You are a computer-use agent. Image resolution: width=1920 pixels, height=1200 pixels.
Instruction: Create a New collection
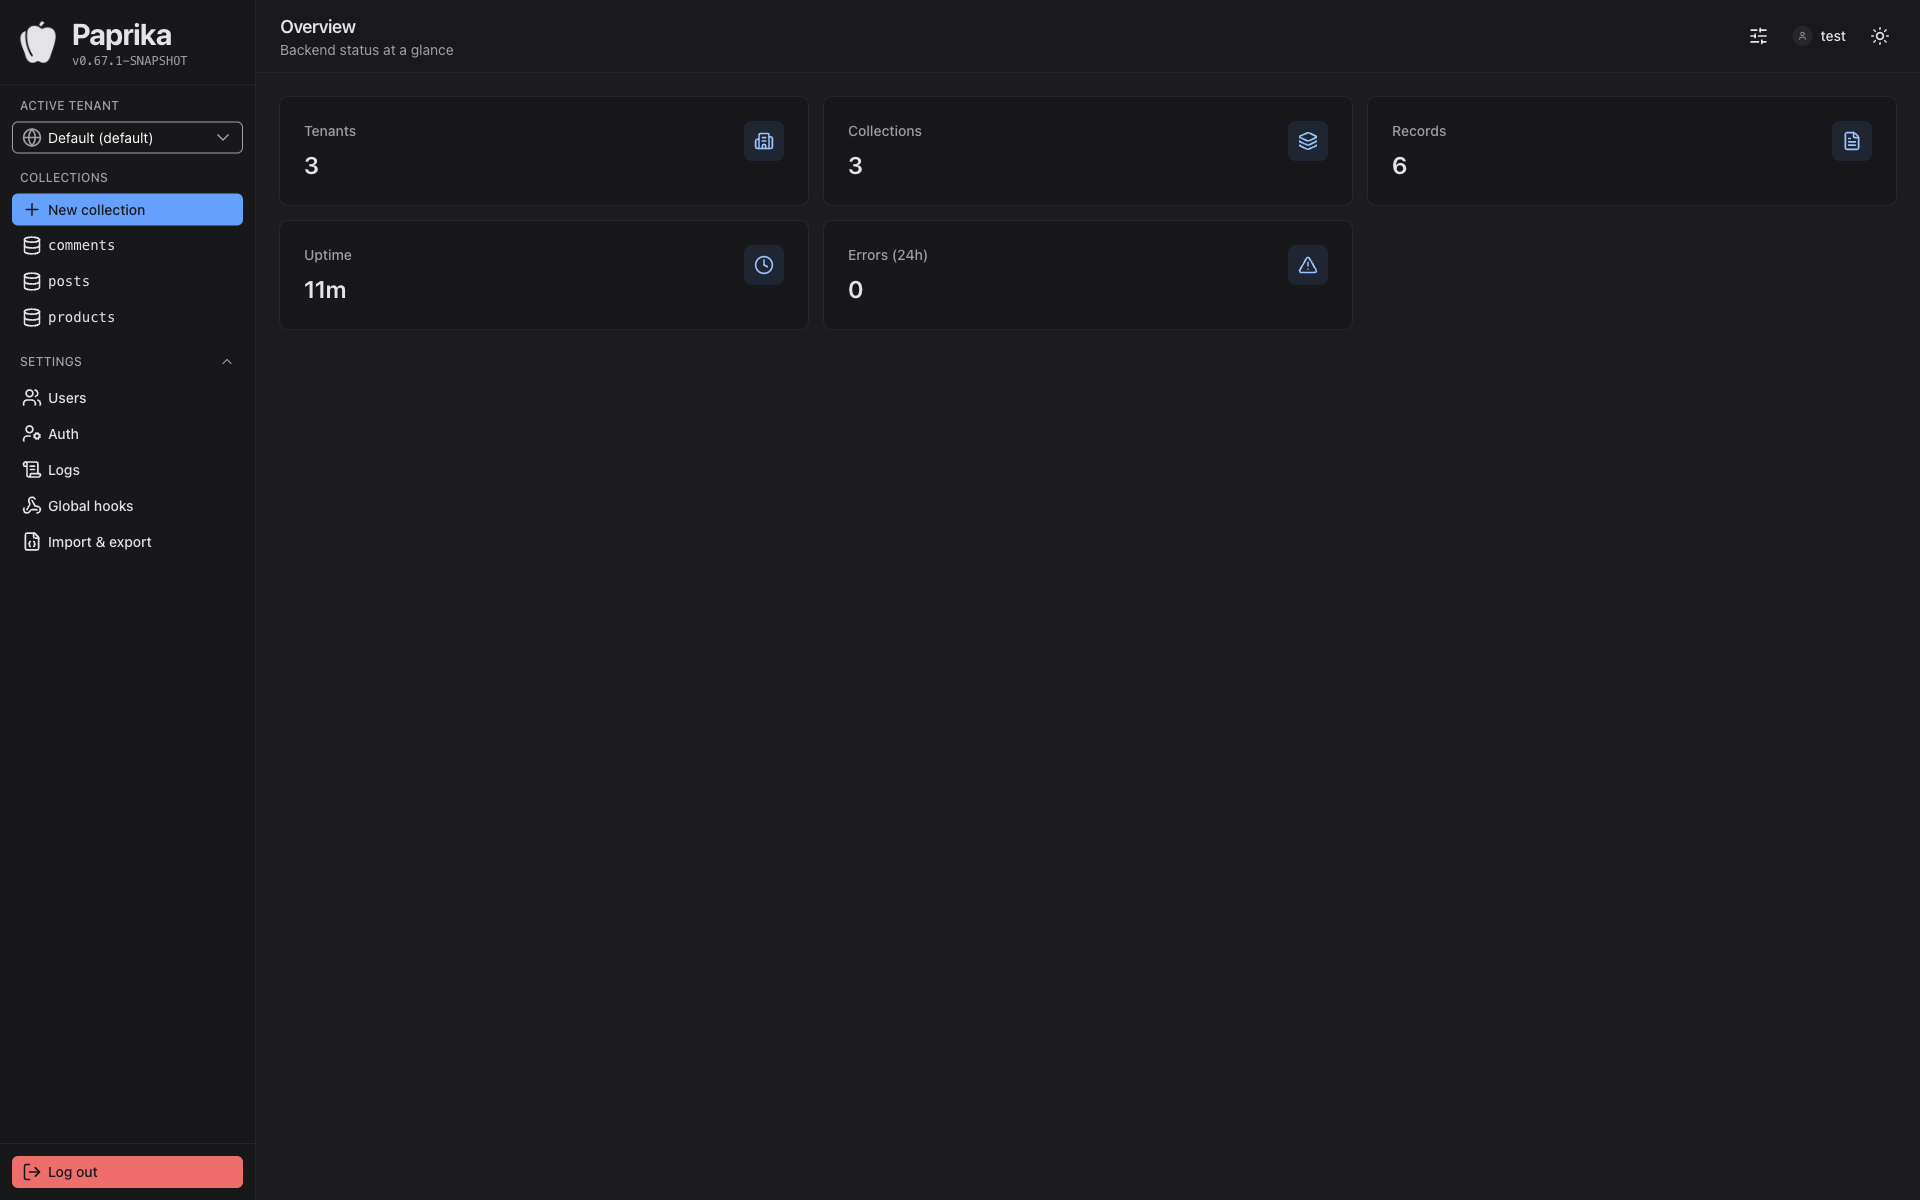tap(127, 210)
